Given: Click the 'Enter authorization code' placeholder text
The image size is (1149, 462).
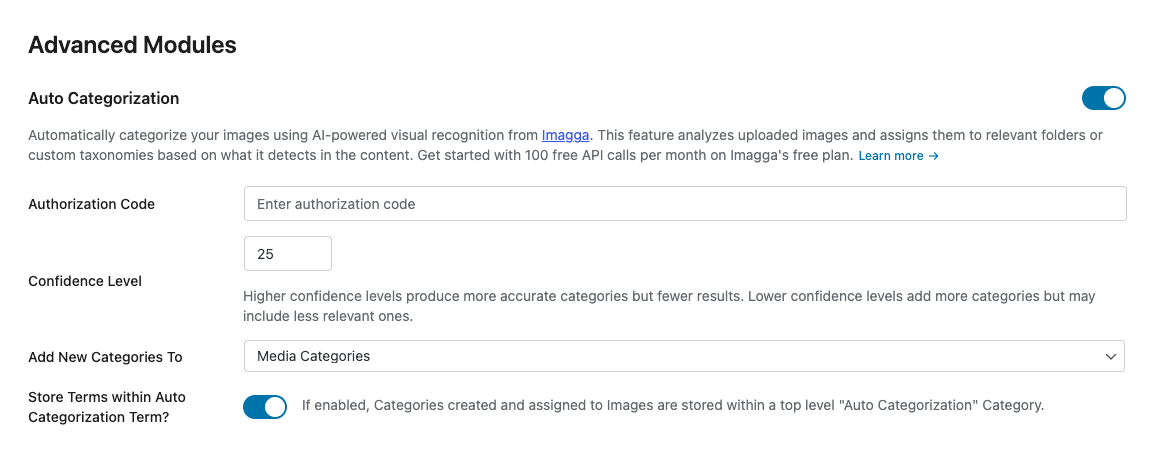Looking at the screenshot, I should click(x=336, y=204).
